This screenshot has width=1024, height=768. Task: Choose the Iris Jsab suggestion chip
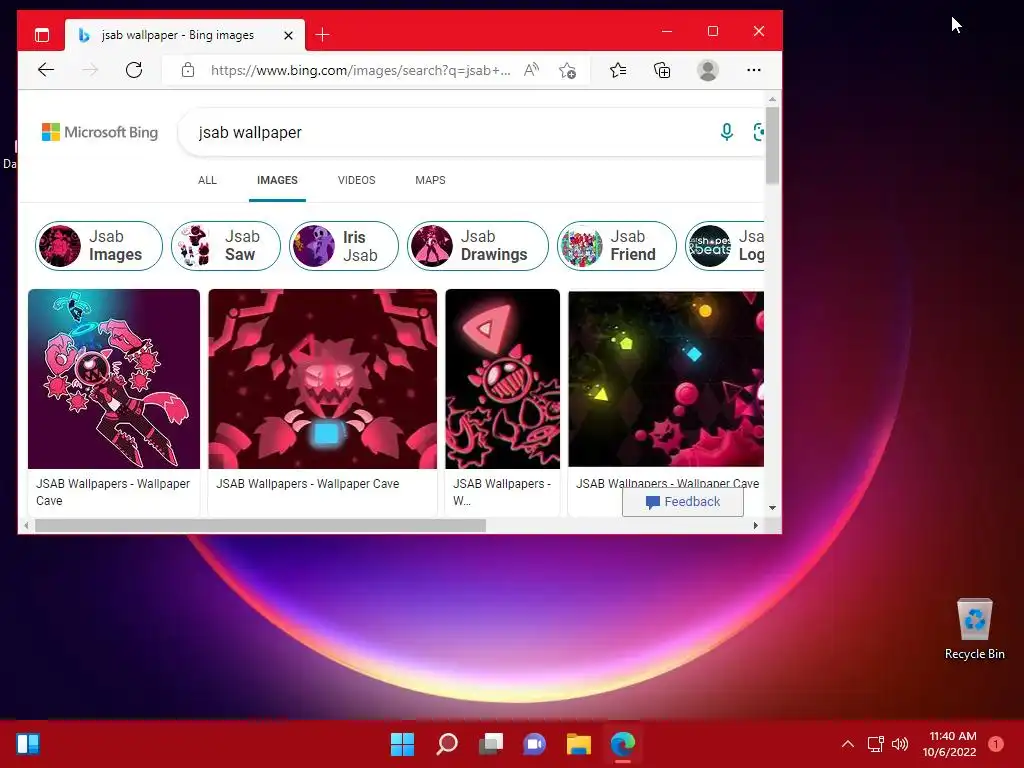pos(344,246)
